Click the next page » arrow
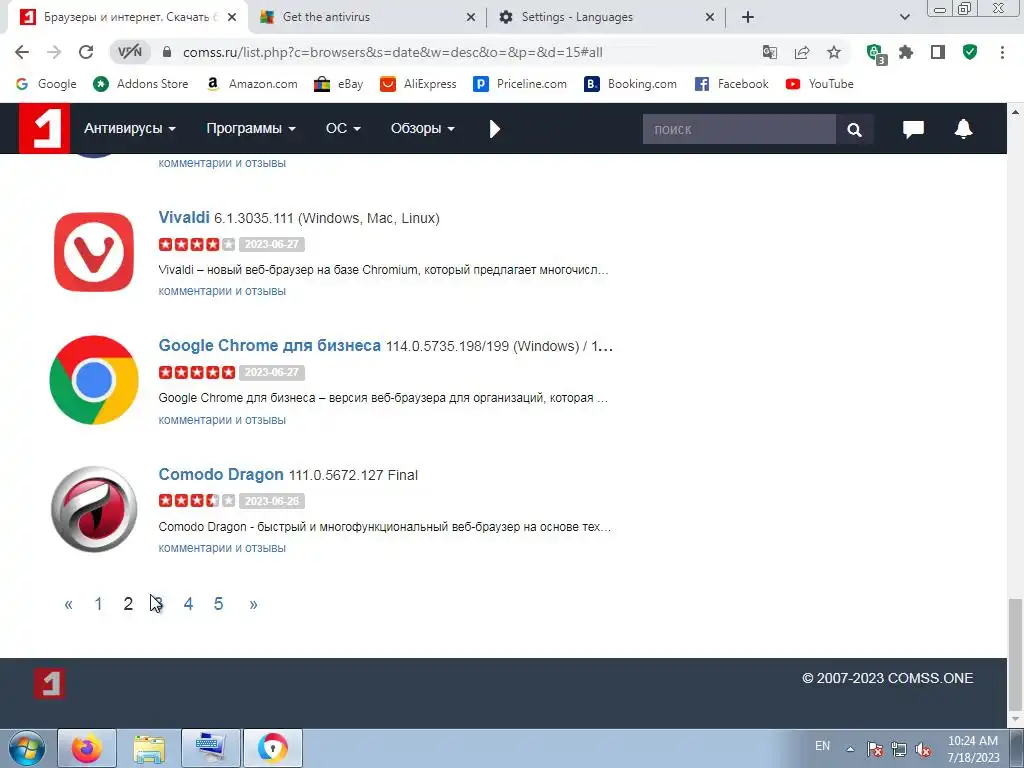 (x=253, y=605)
